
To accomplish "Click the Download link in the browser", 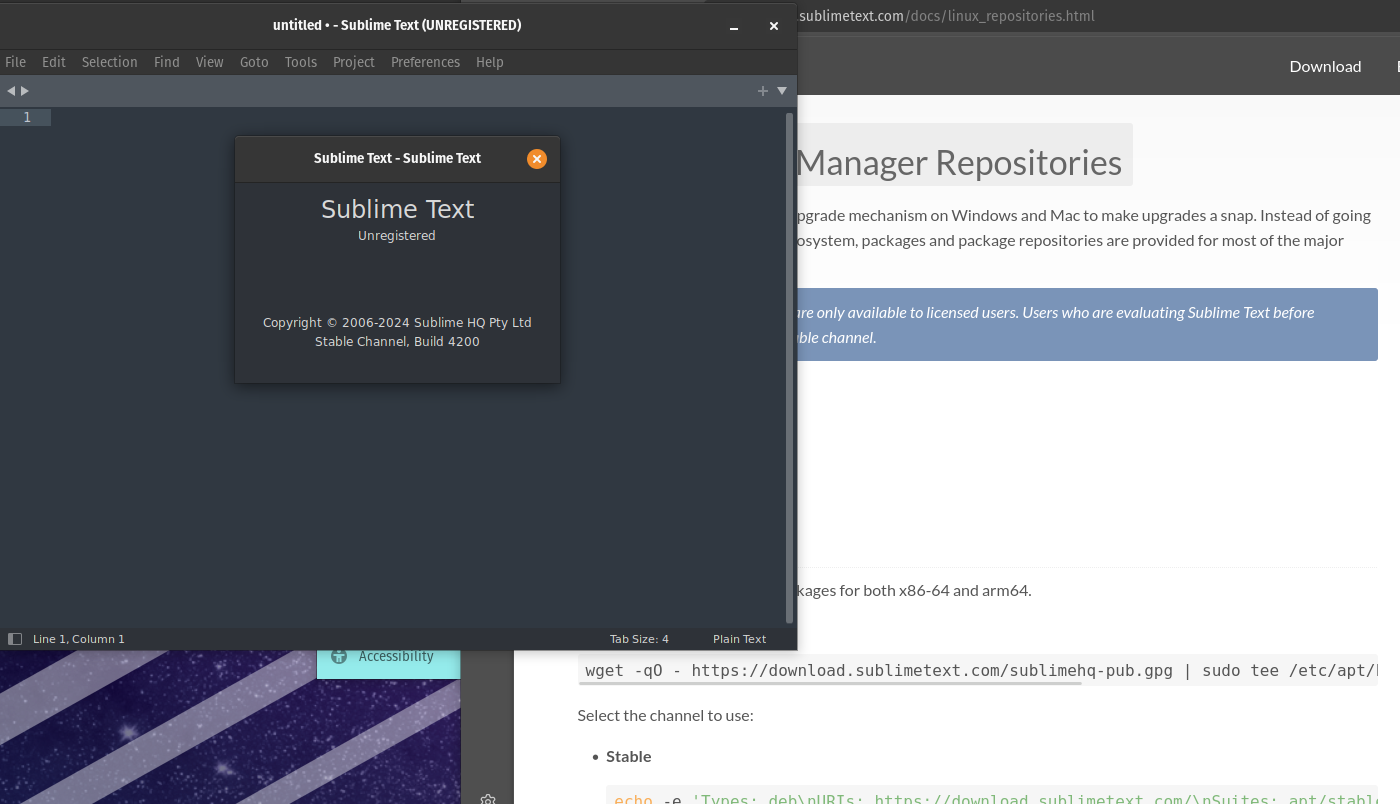I will pyautogui.click(x=1325, y=66).
